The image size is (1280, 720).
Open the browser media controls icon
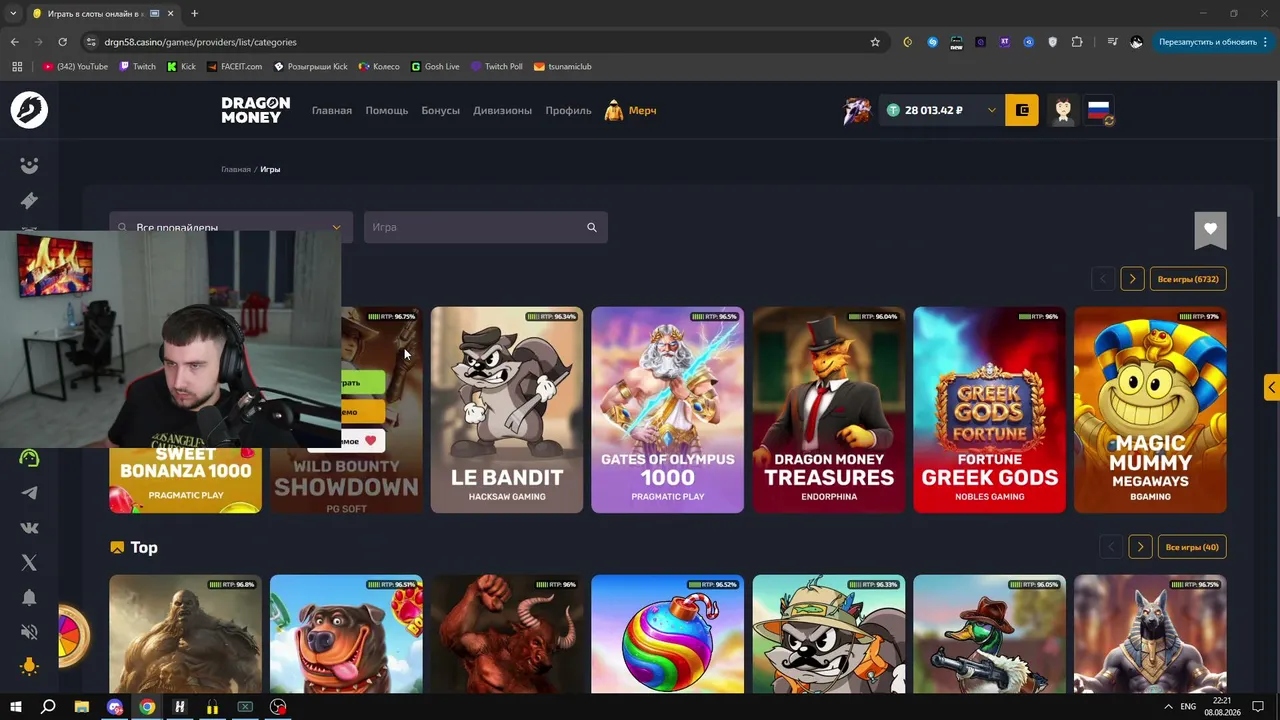click(x=1112, y=42)
